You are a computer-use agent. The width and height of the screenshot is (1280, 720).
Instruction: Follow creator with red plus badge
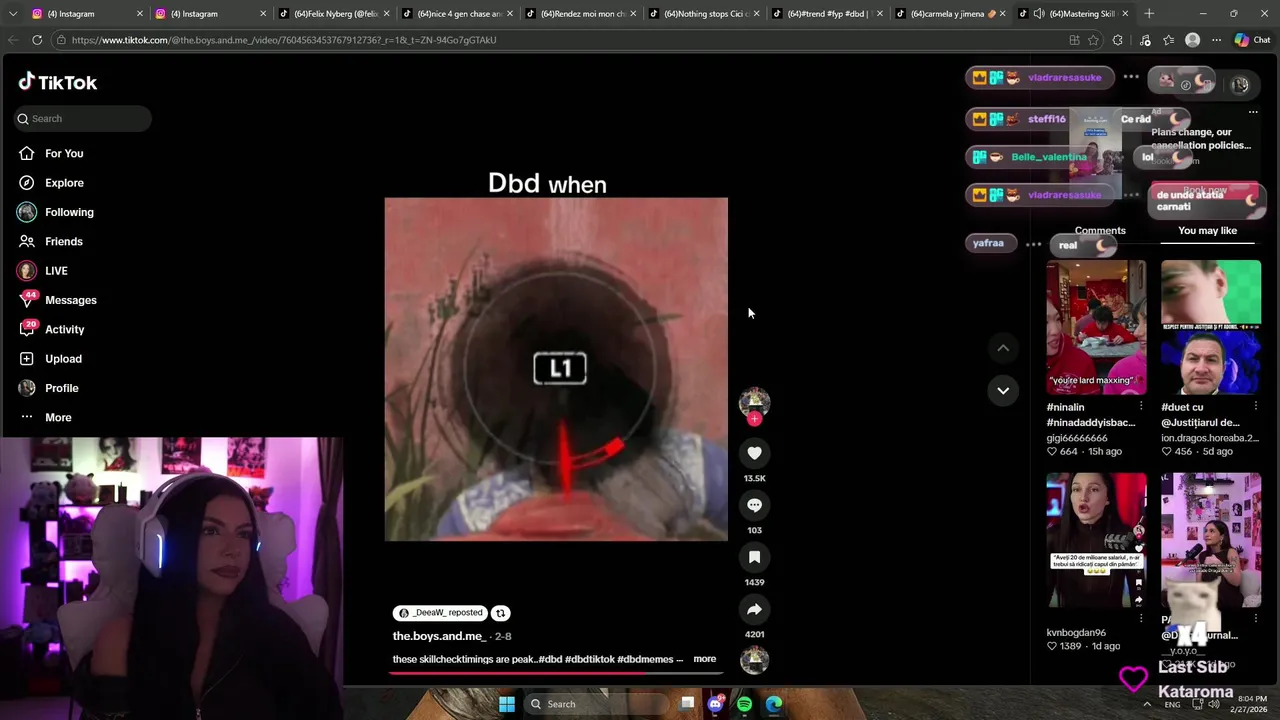[754, 419]
